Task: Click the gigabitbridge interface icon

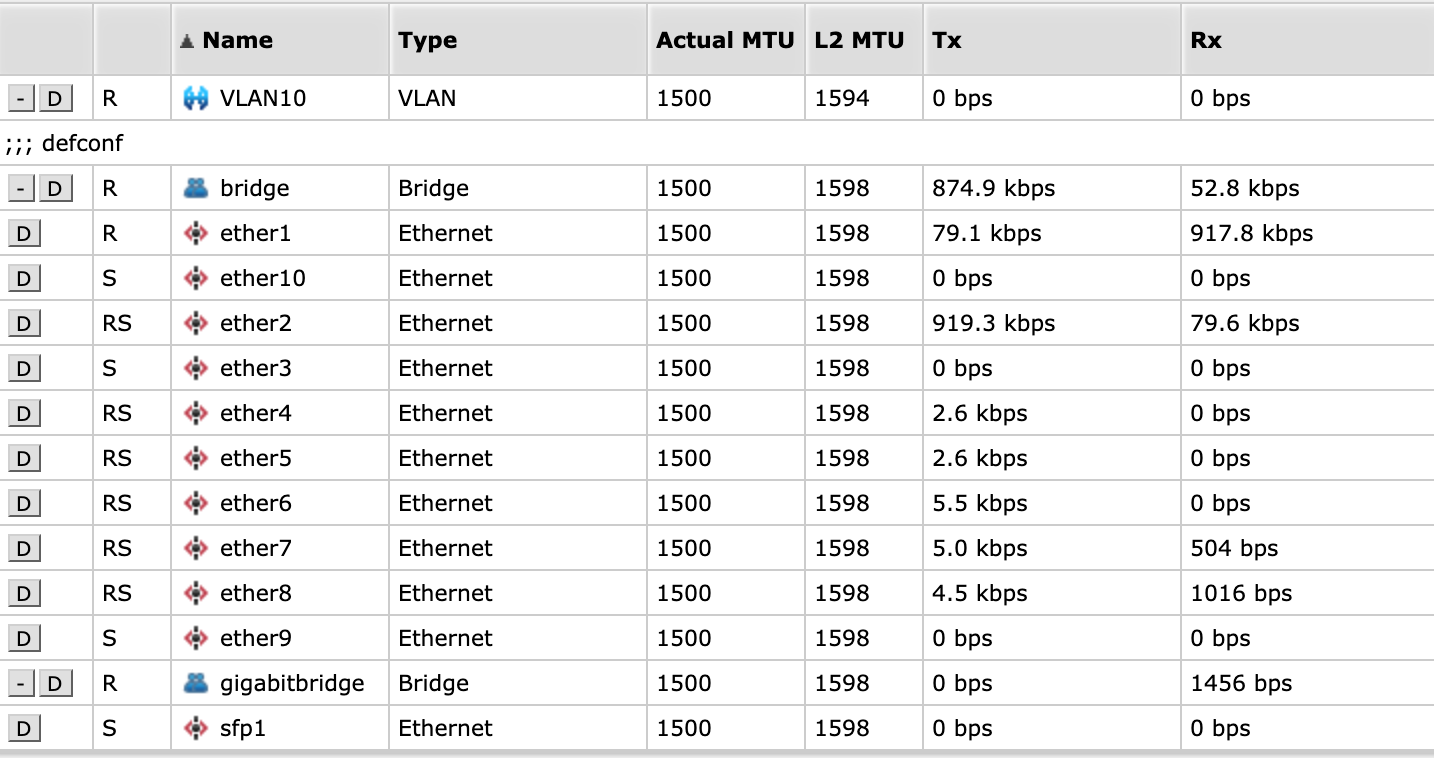Action: click(196, 683)
